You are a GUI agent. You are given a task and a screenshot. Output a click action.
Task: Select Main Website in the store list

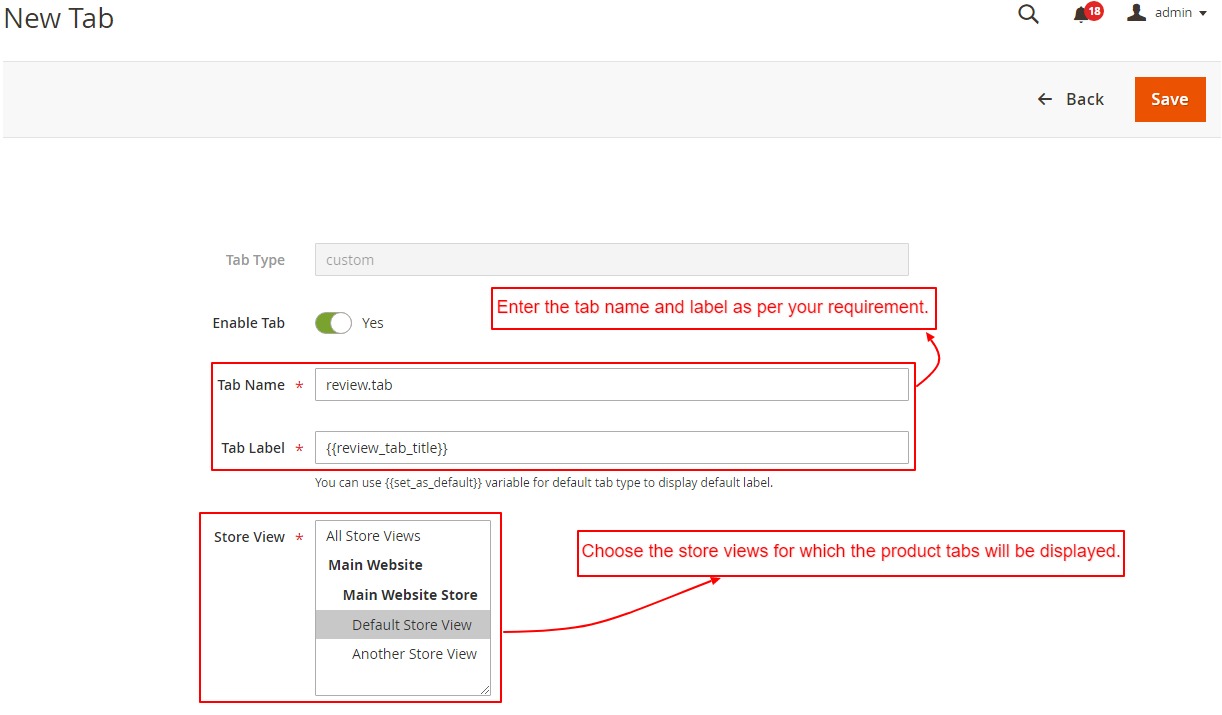375,565
